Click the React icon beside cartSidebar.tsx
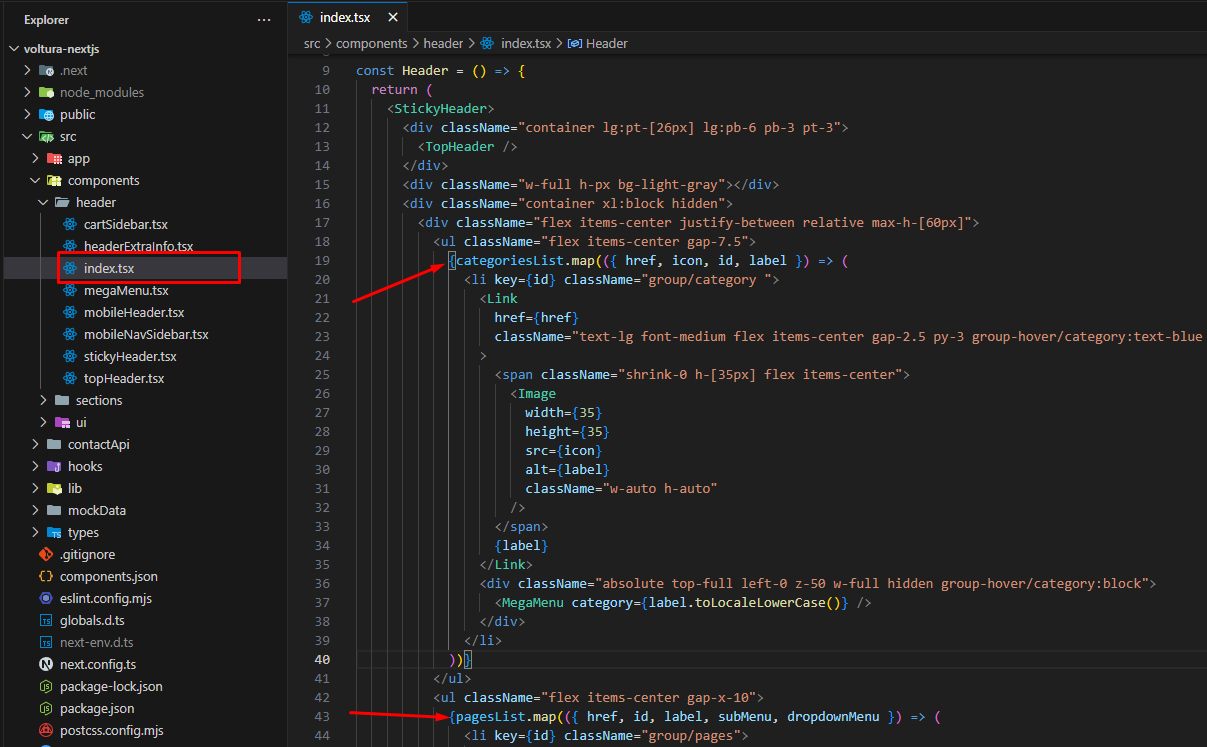1207x747 pixels. 69,224
